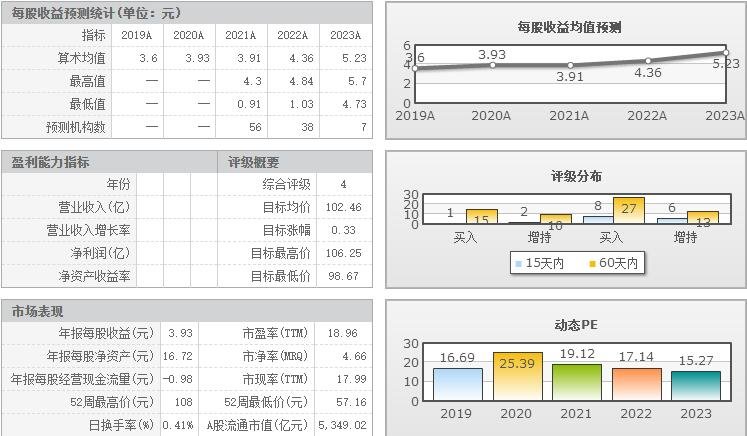
Task: Click the 2020A point on EPS line chart
Action: coord(493,65)
